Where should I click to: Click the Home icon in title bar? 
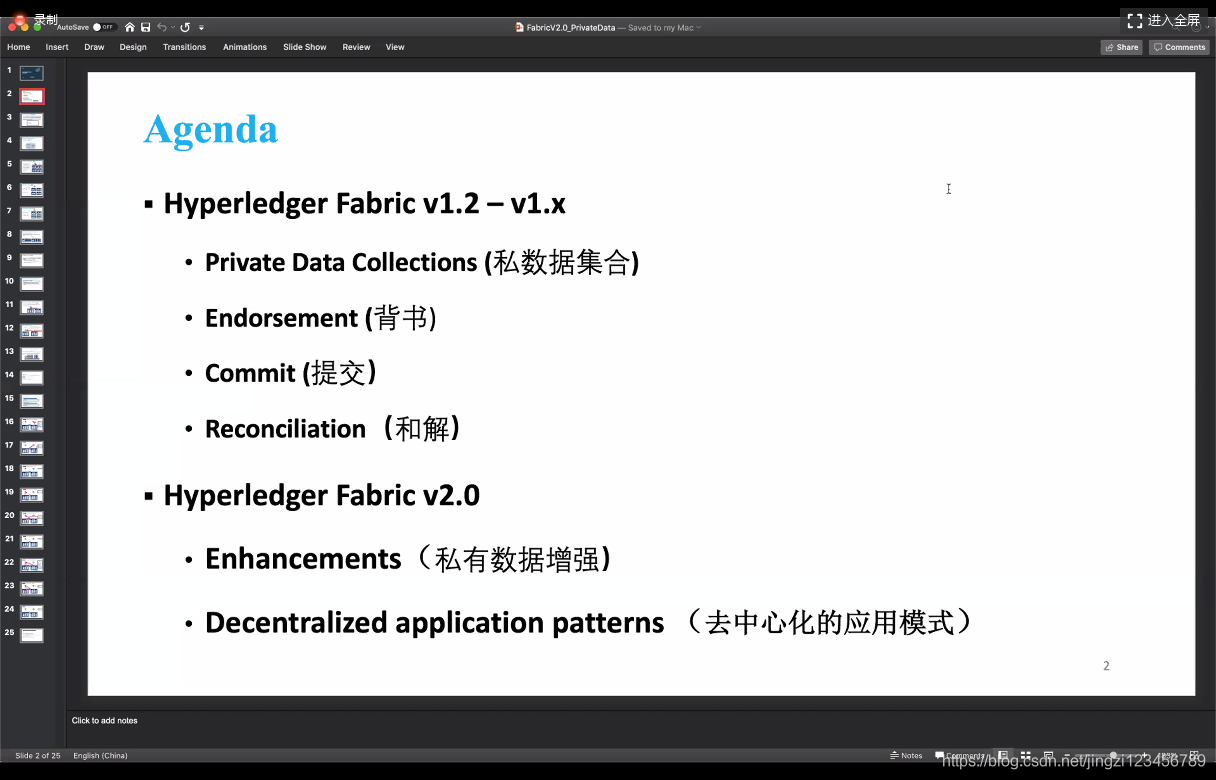130,27
